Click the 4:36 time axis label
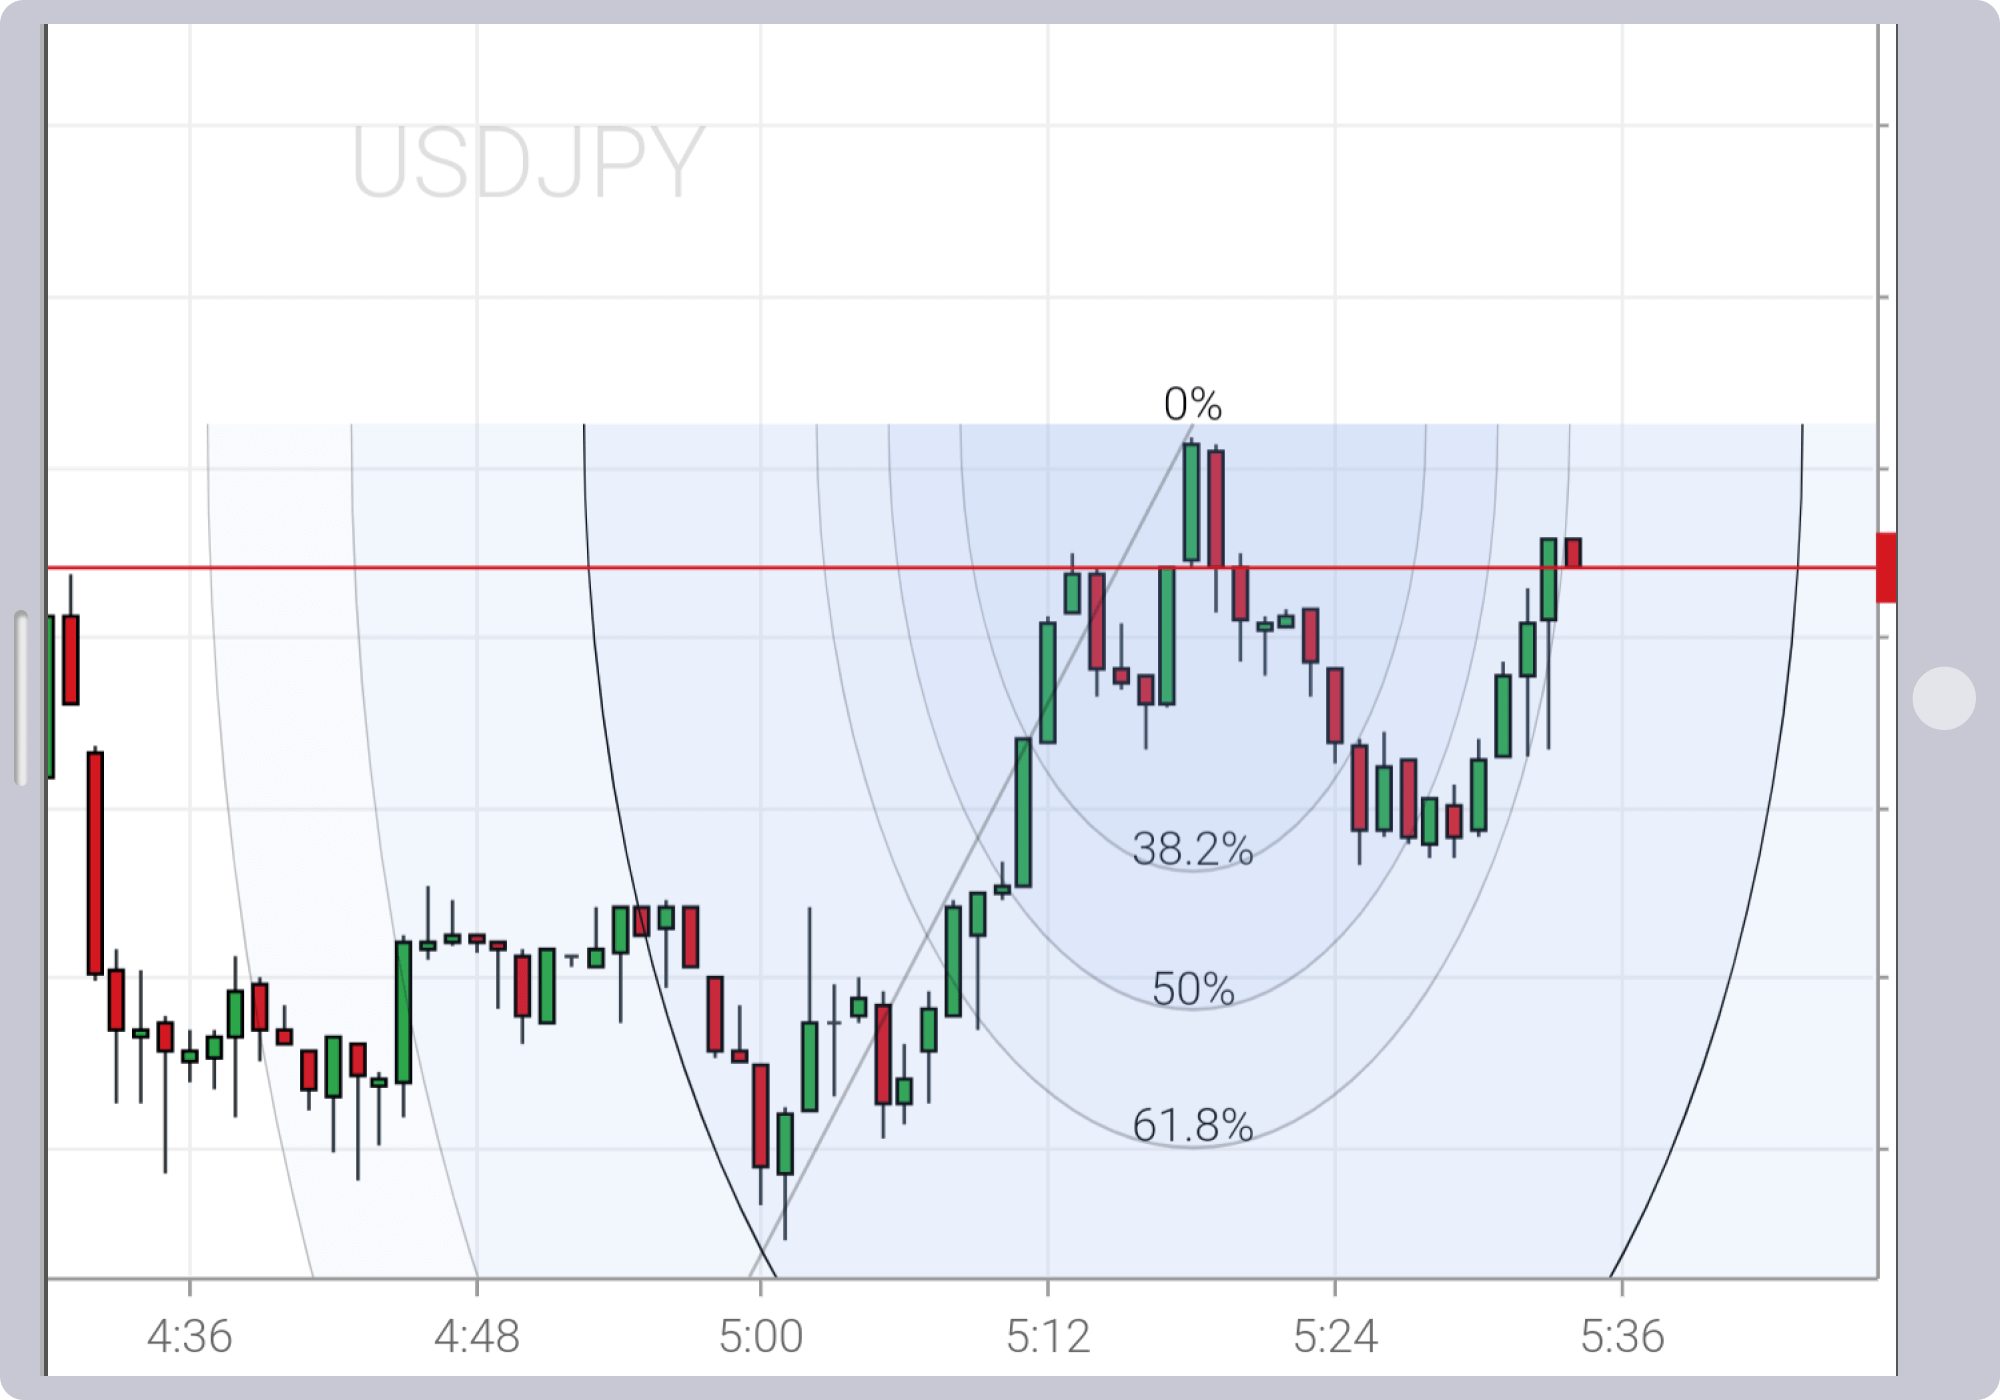This screenshot has width=2000, height=1400. coord(189,1336)
